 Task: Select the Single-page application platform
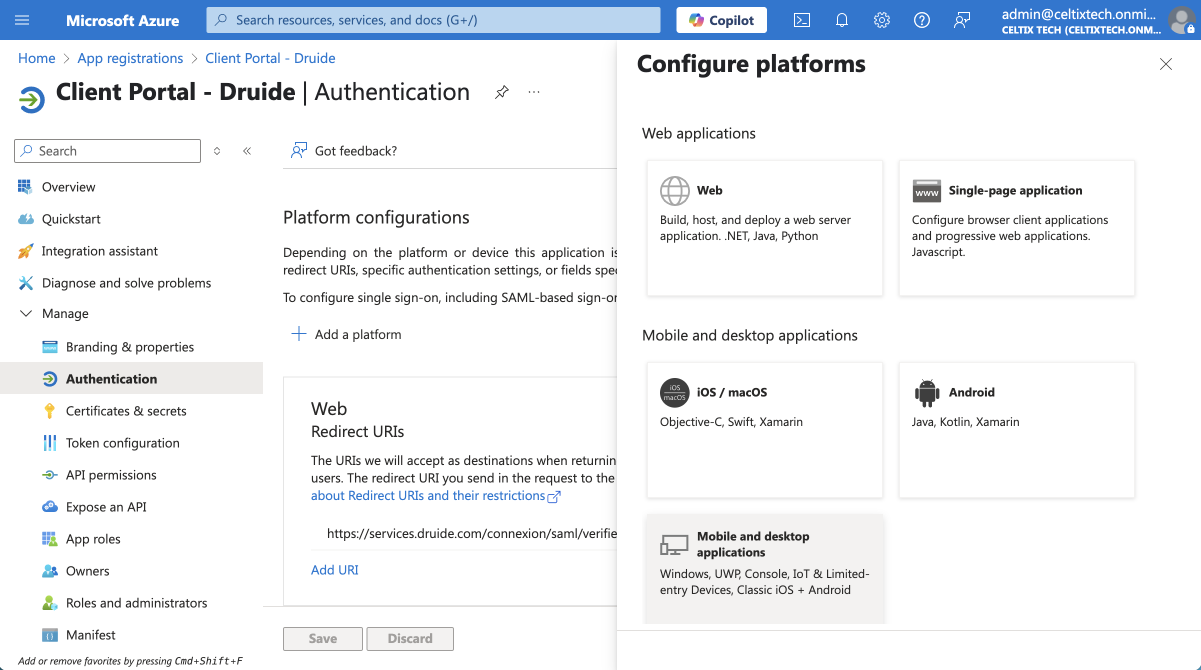click(1016, 228)
